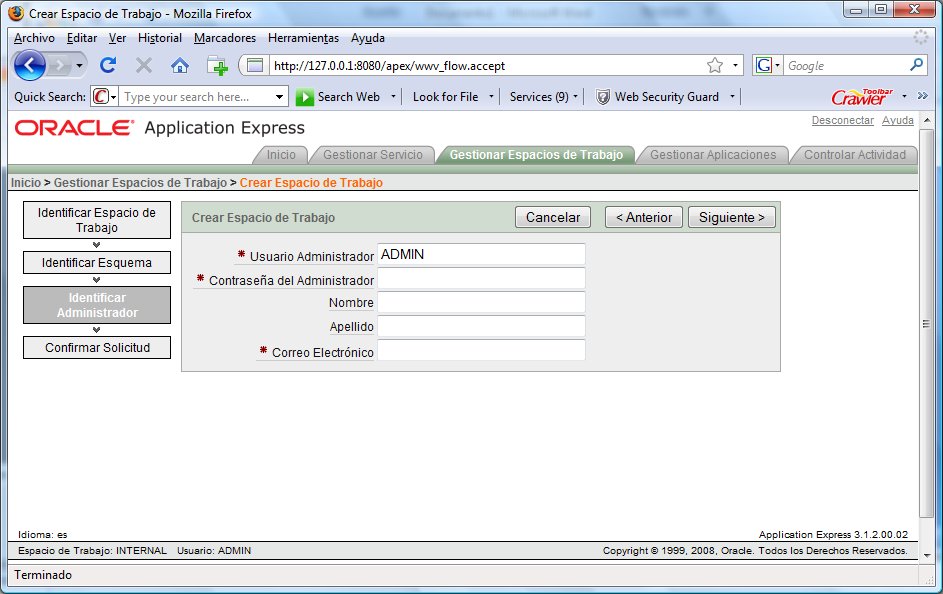Image resolution: width=943 pixels, height=594 pixels.
Task: Select the Identificar Esquema step
Action: [97, 263]
